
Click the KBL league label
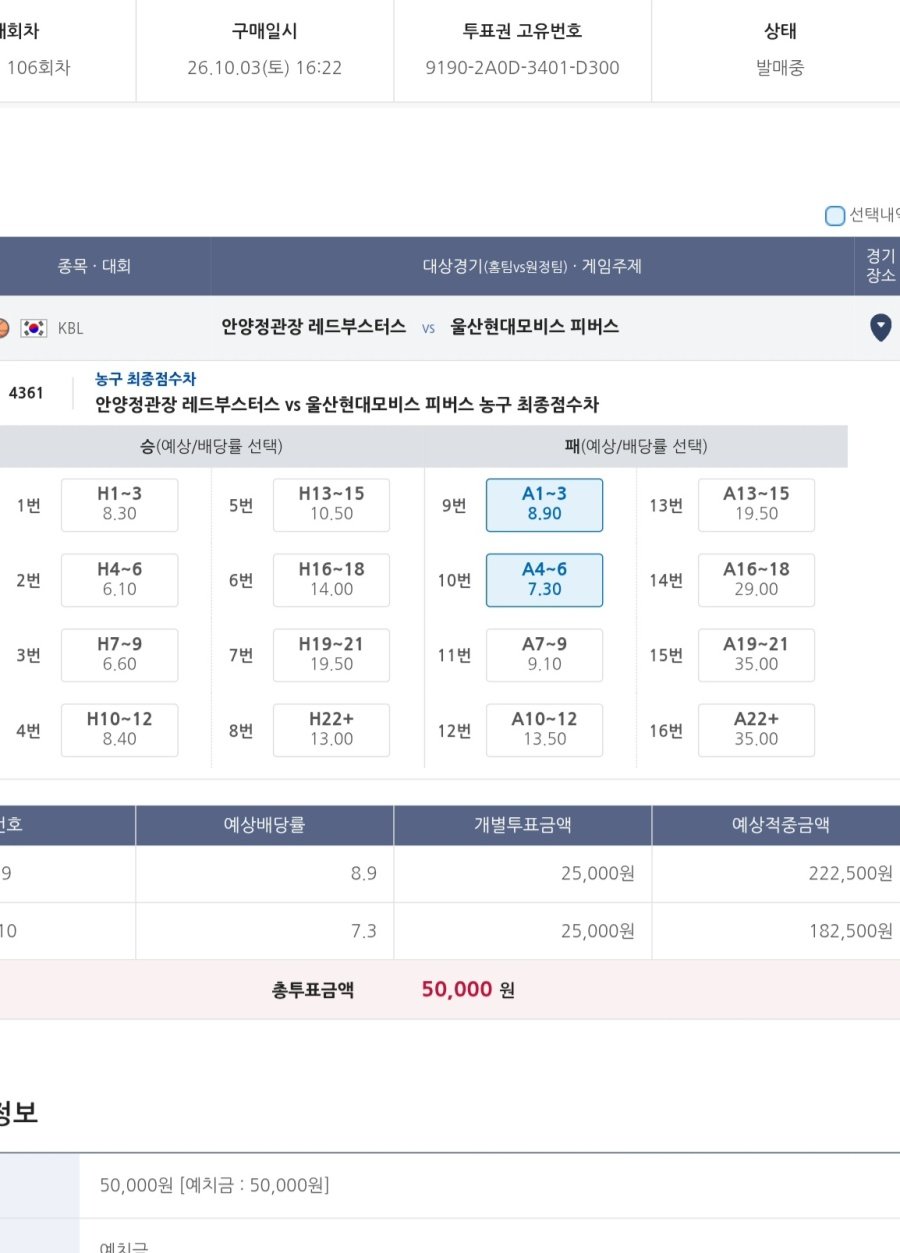point(71,327)
